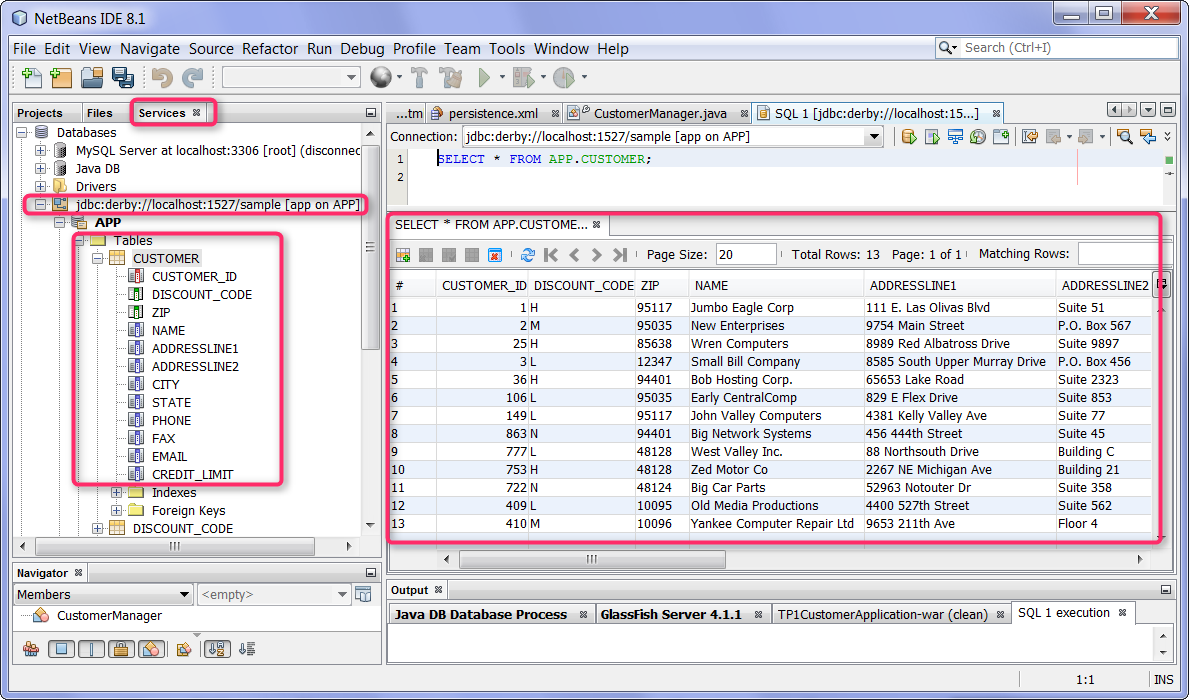
Task: Toggle Sort by Name A-Z button
Action: point(217,649)
